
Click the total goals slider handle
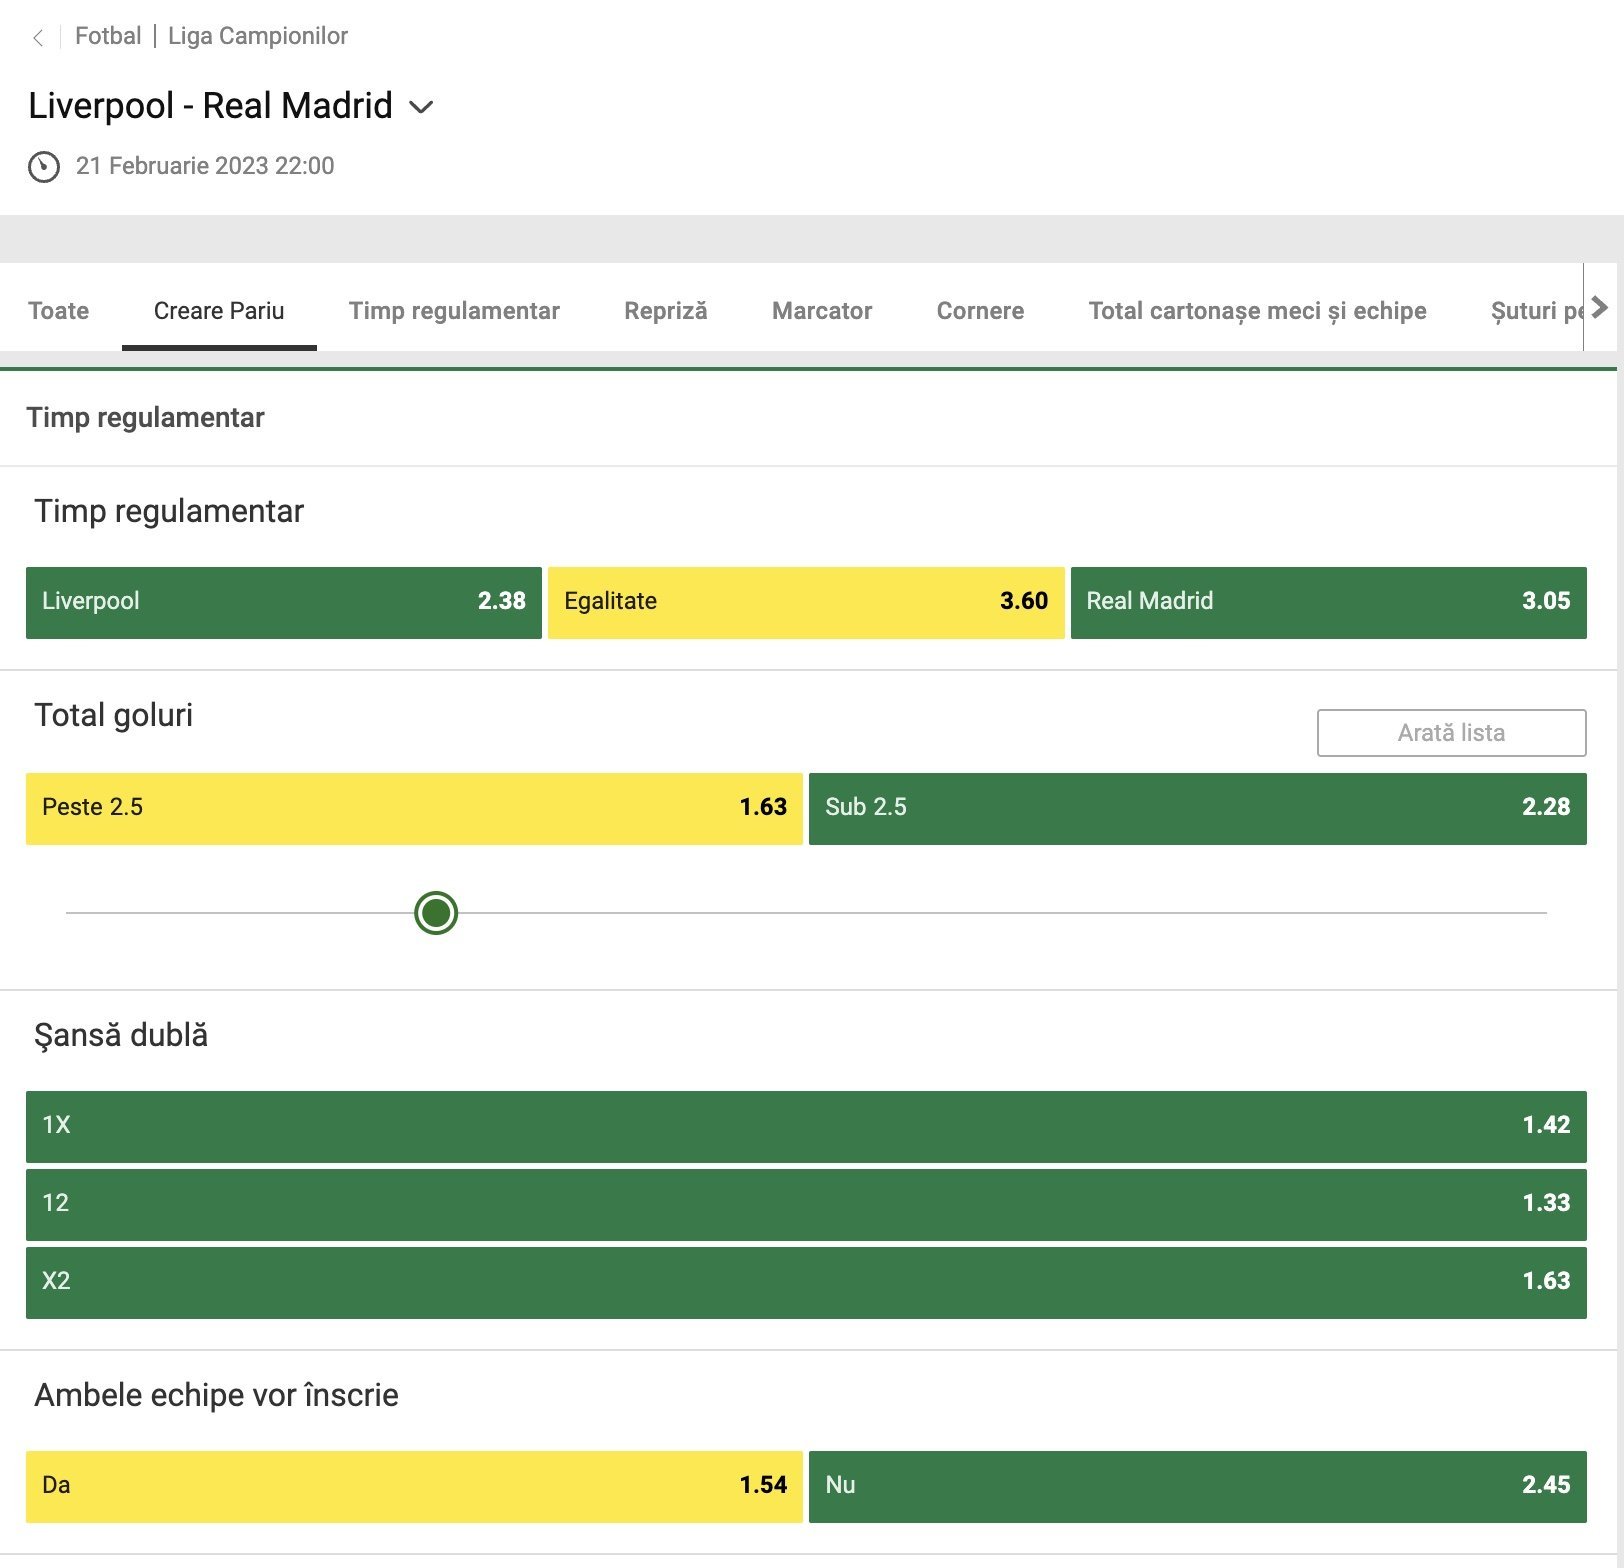coord(436,913)
